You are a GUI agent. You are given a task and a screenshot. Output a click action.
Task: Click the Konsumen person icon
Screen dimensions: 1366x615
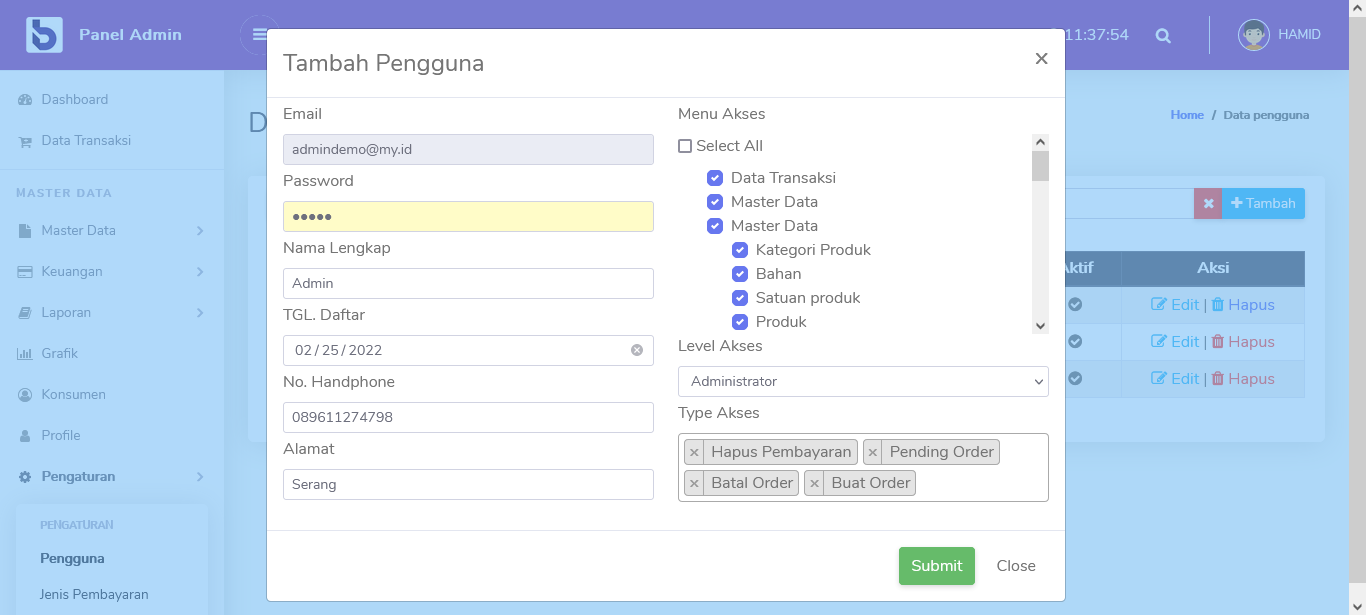point(25,395)
